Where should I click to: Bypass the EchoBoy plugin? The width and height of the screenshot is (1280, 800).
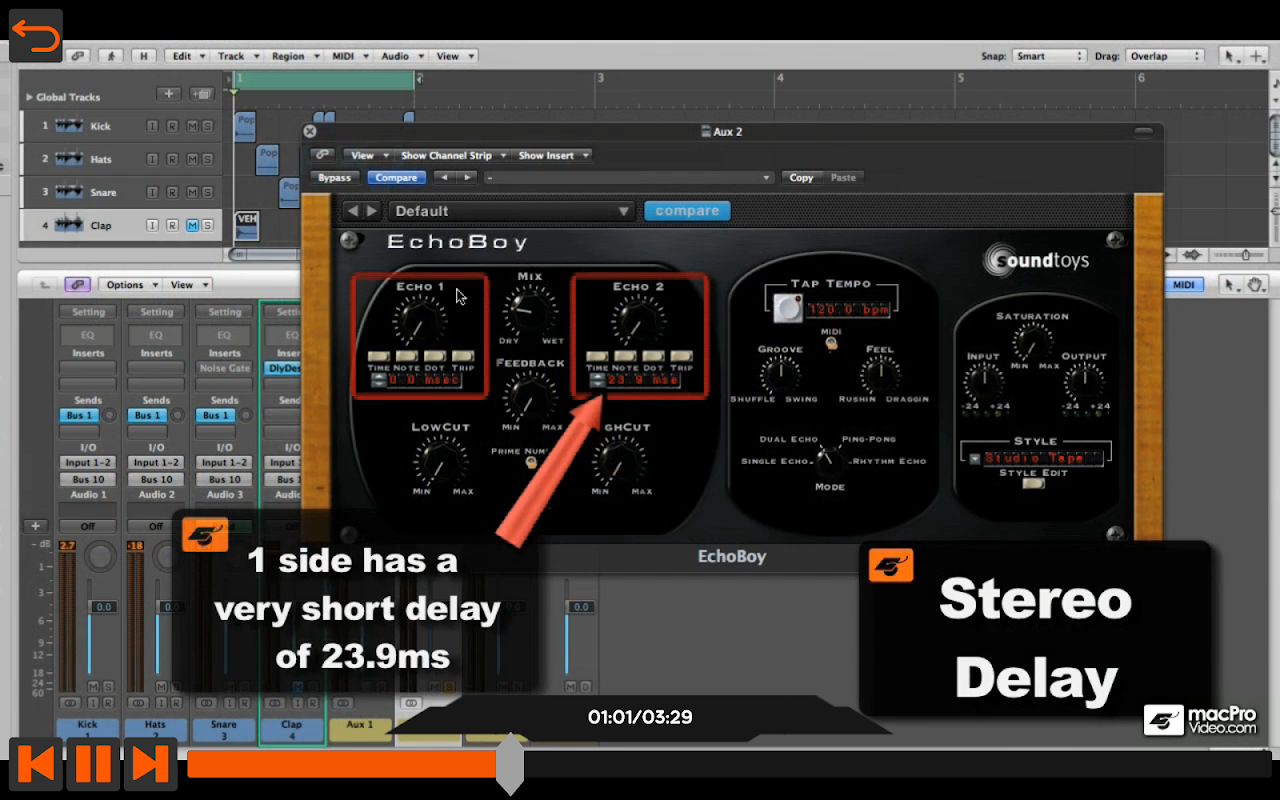pyautogui.click(x=334, y=178)
